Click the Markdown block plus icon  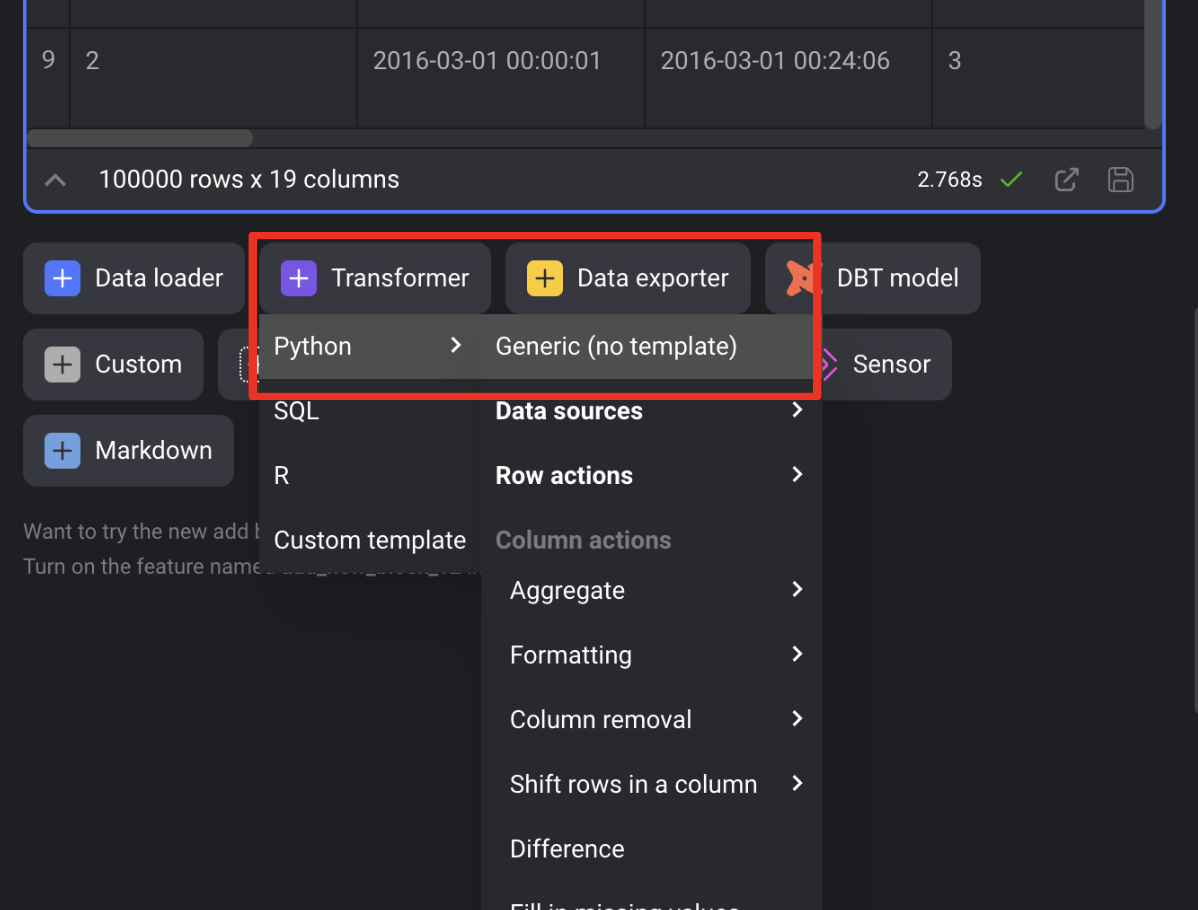pos(62,450)
